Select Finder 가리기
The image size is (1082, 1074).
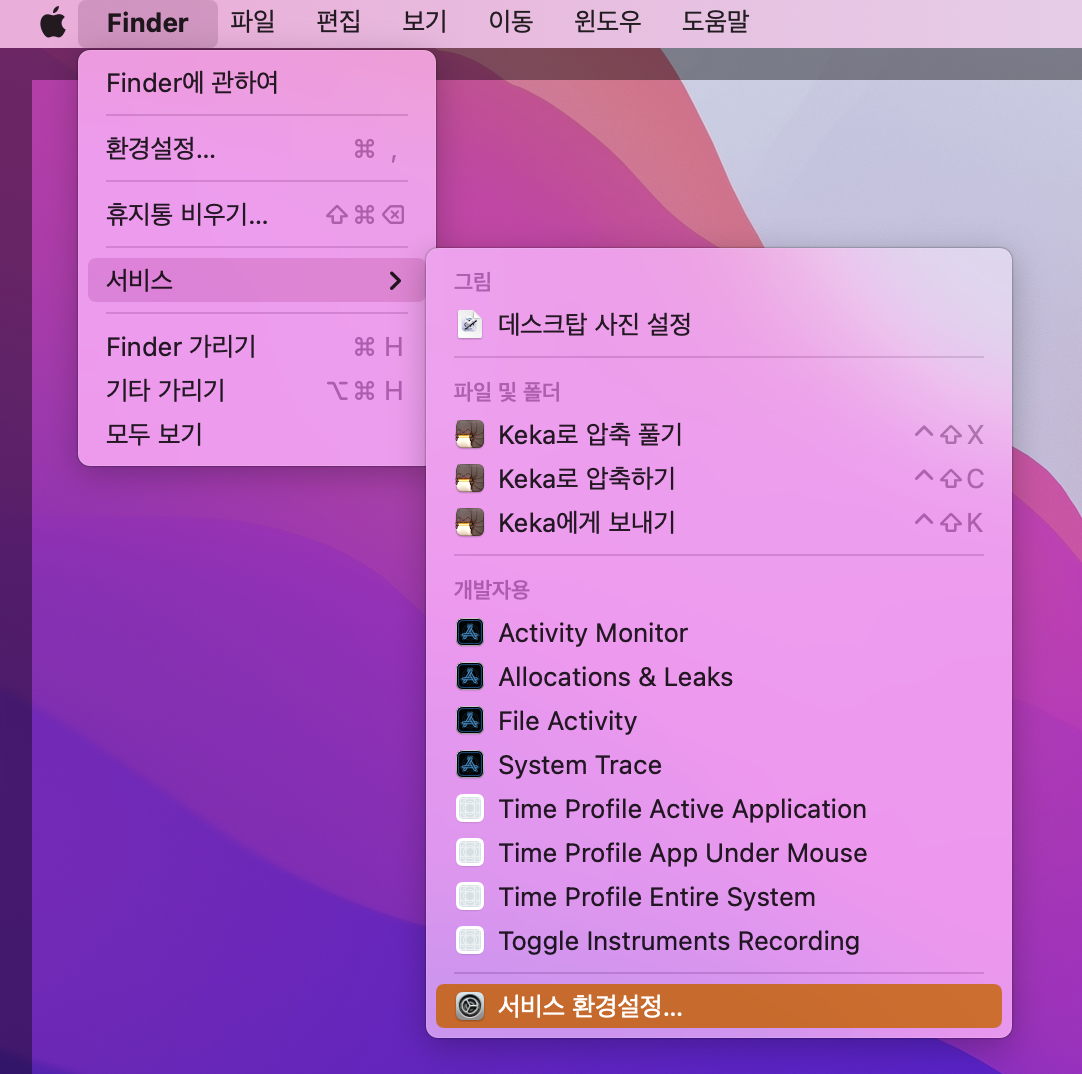tap(257, 346)
